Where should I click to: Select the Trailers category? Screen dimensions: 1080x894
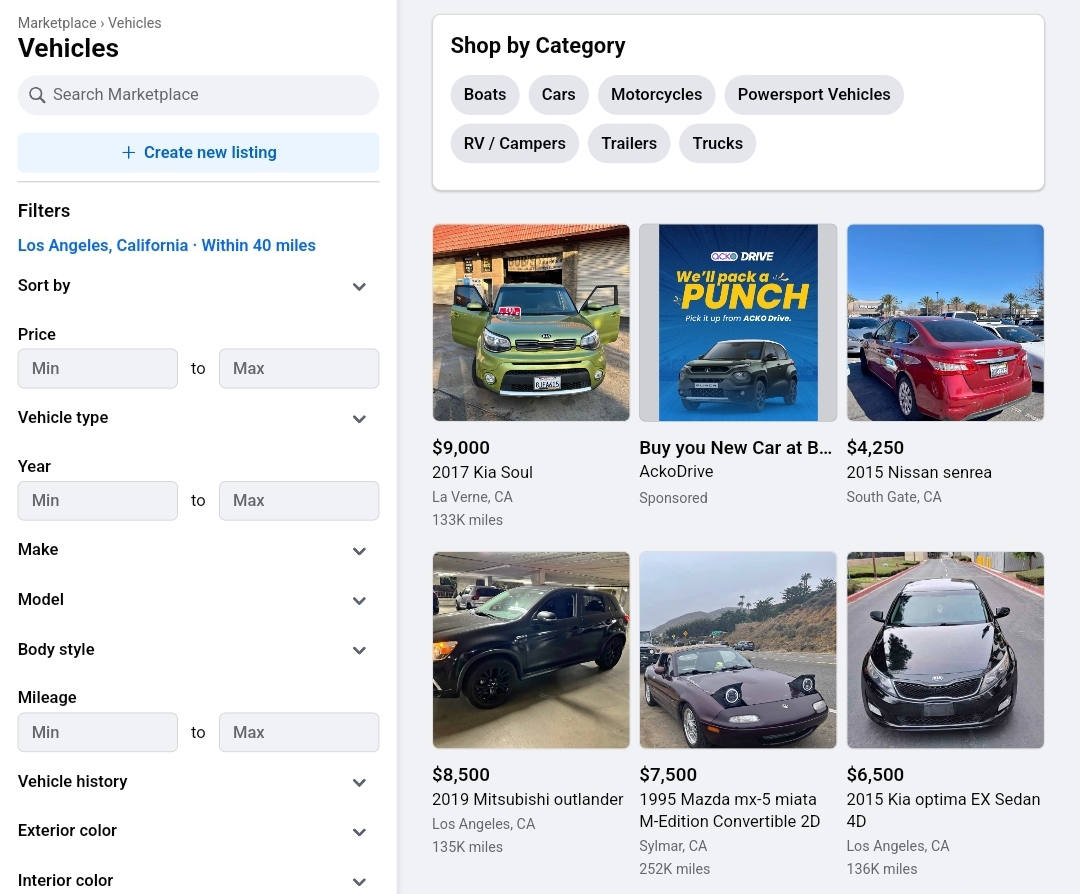[x=629, y=143]
